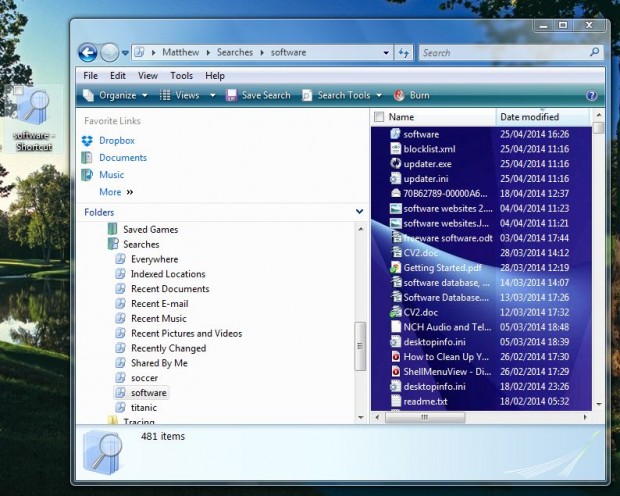The image size is (620, 496).
Task: Toggle the select-all checkbox by Name
Action: 379,117
